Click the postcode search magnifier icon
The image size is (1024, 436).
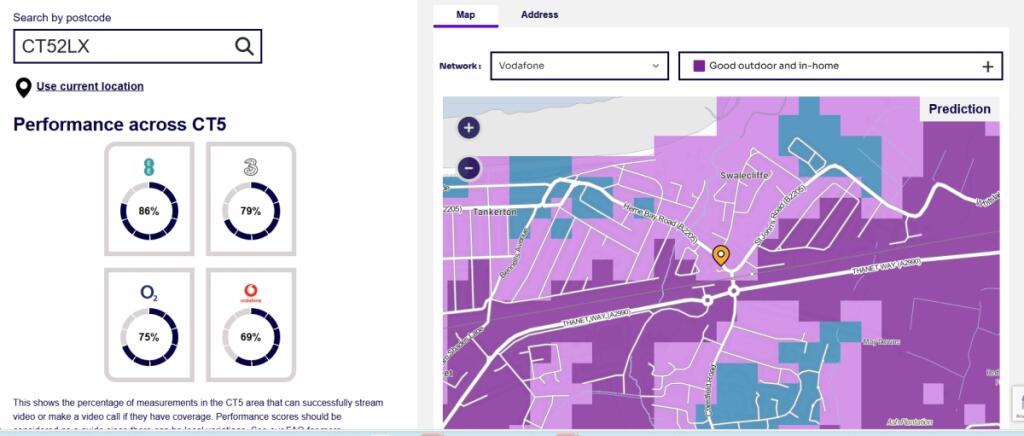244,46
